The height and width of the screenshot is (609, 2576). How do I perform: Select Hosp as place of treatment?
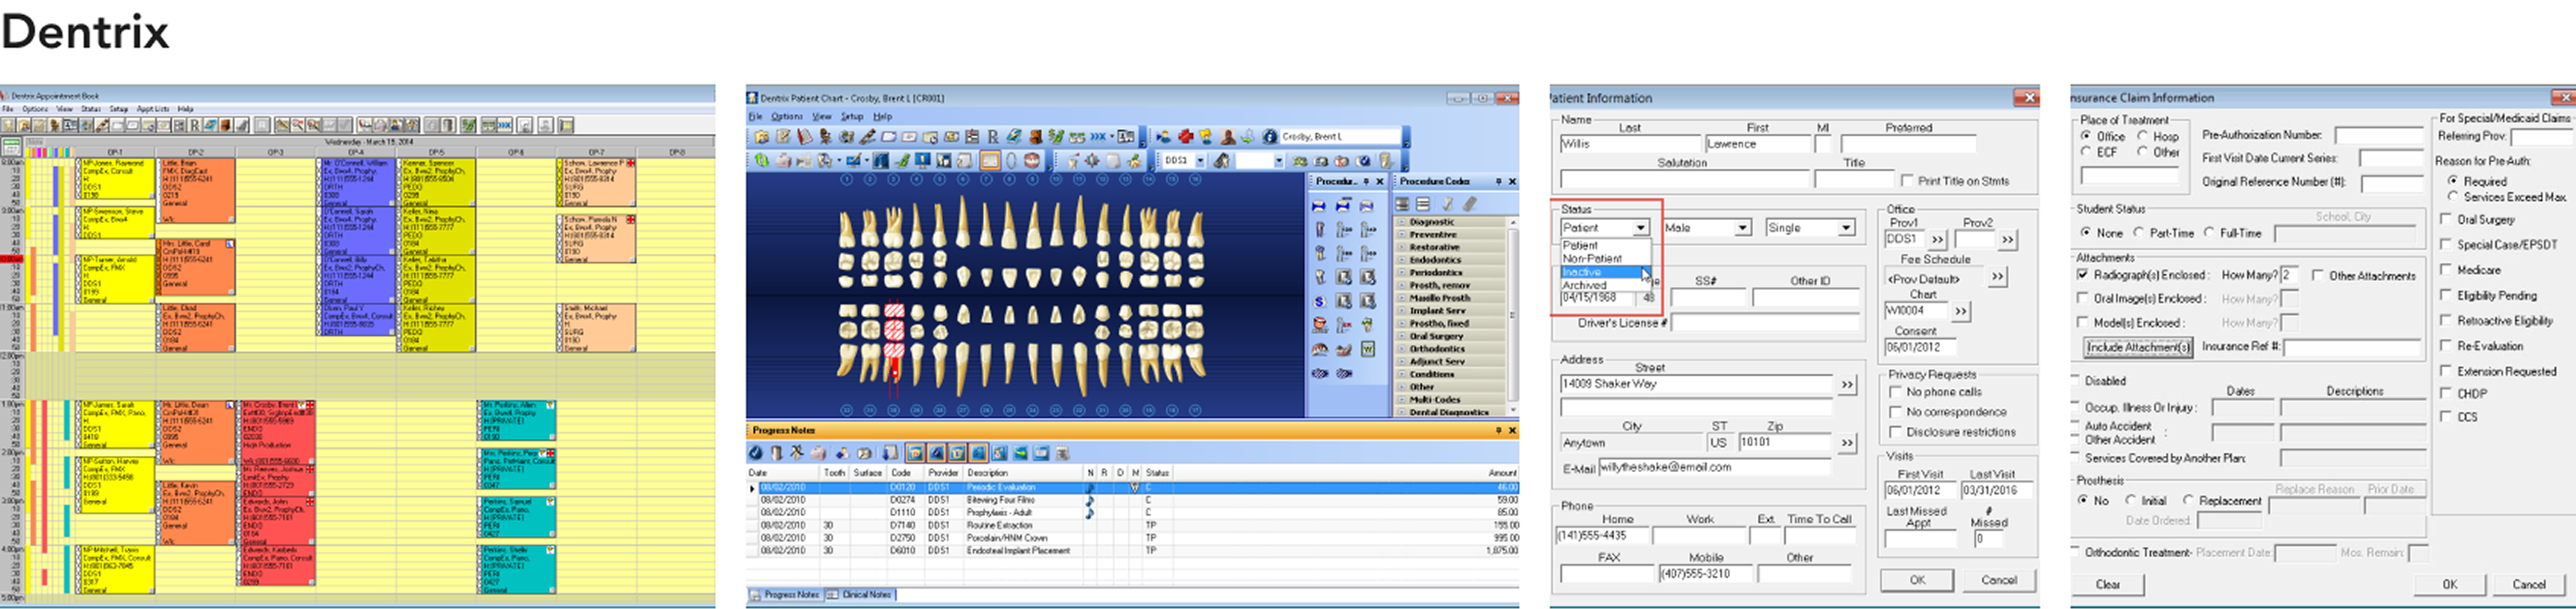tap(2143, 136)
